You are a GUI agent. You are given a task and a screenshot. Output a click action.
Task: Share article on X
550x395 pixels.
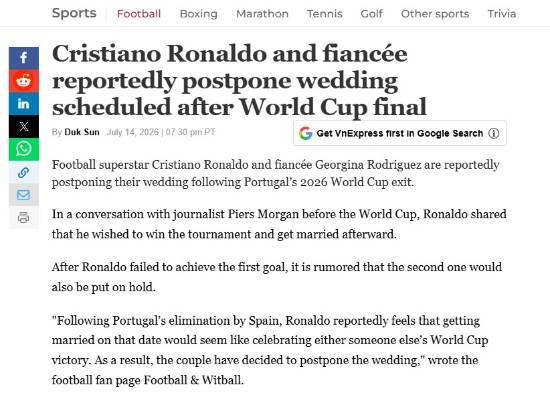pos(24,126)
